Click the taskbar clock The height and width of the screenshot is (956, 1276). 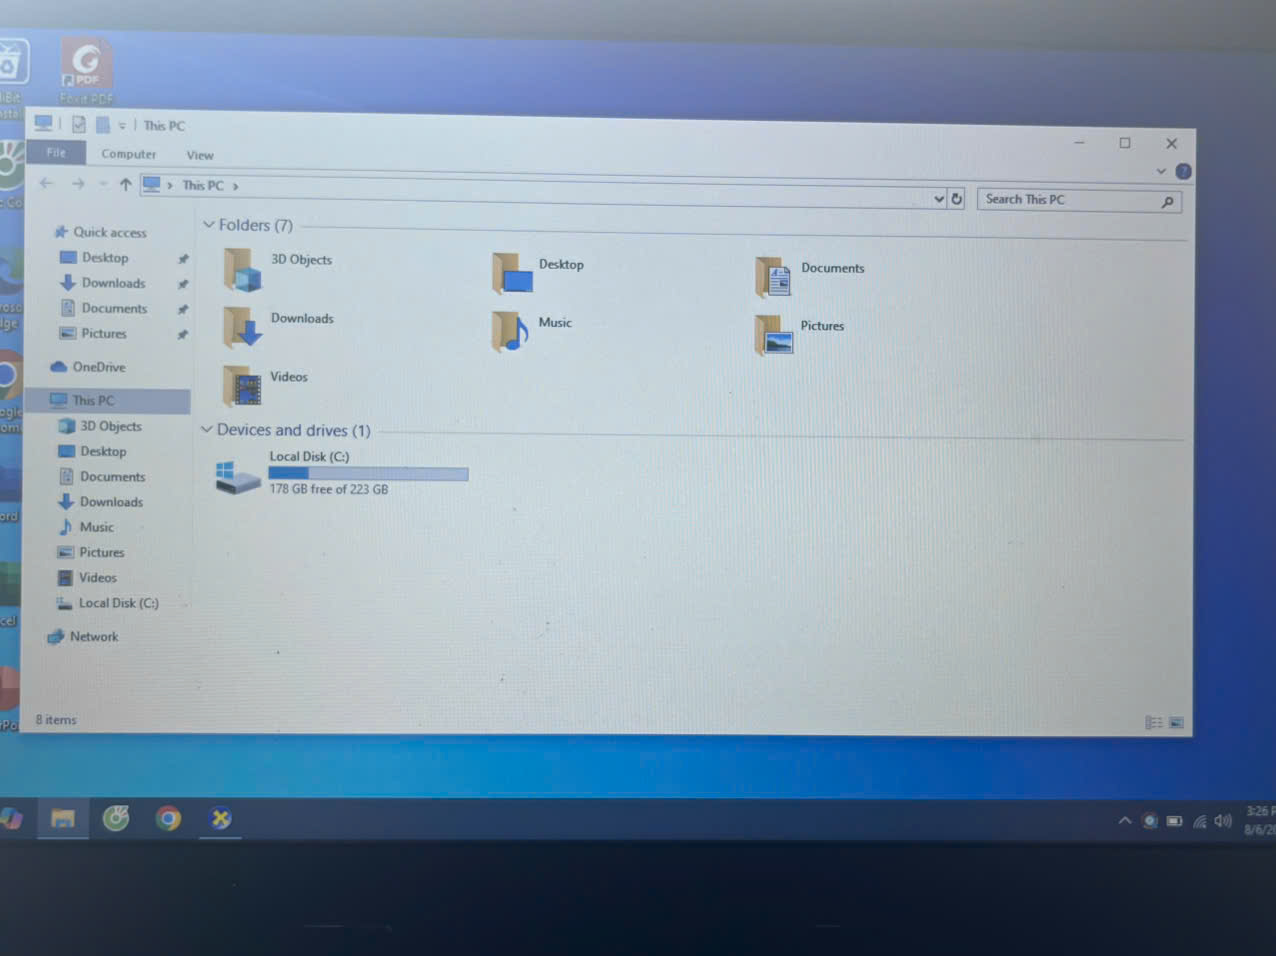(x=1259, y=821)
